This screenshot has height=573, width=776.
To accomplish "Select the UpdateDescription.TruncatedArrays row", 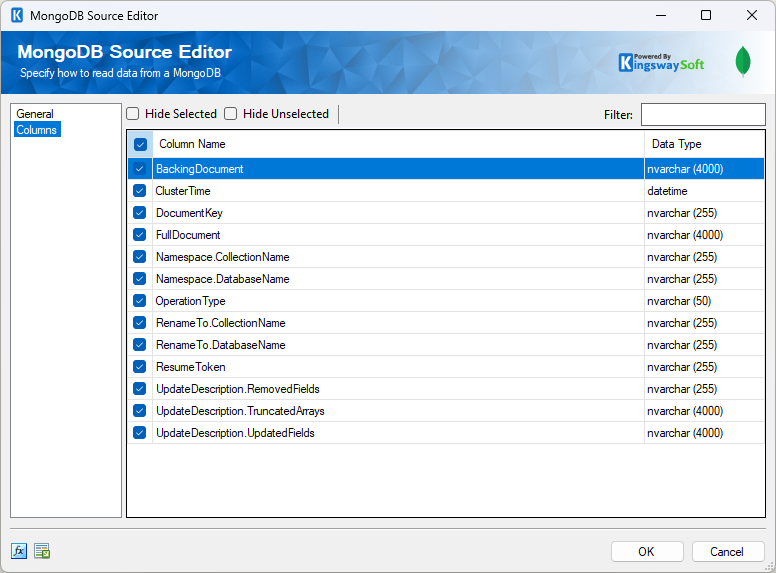I will point(445,411).
